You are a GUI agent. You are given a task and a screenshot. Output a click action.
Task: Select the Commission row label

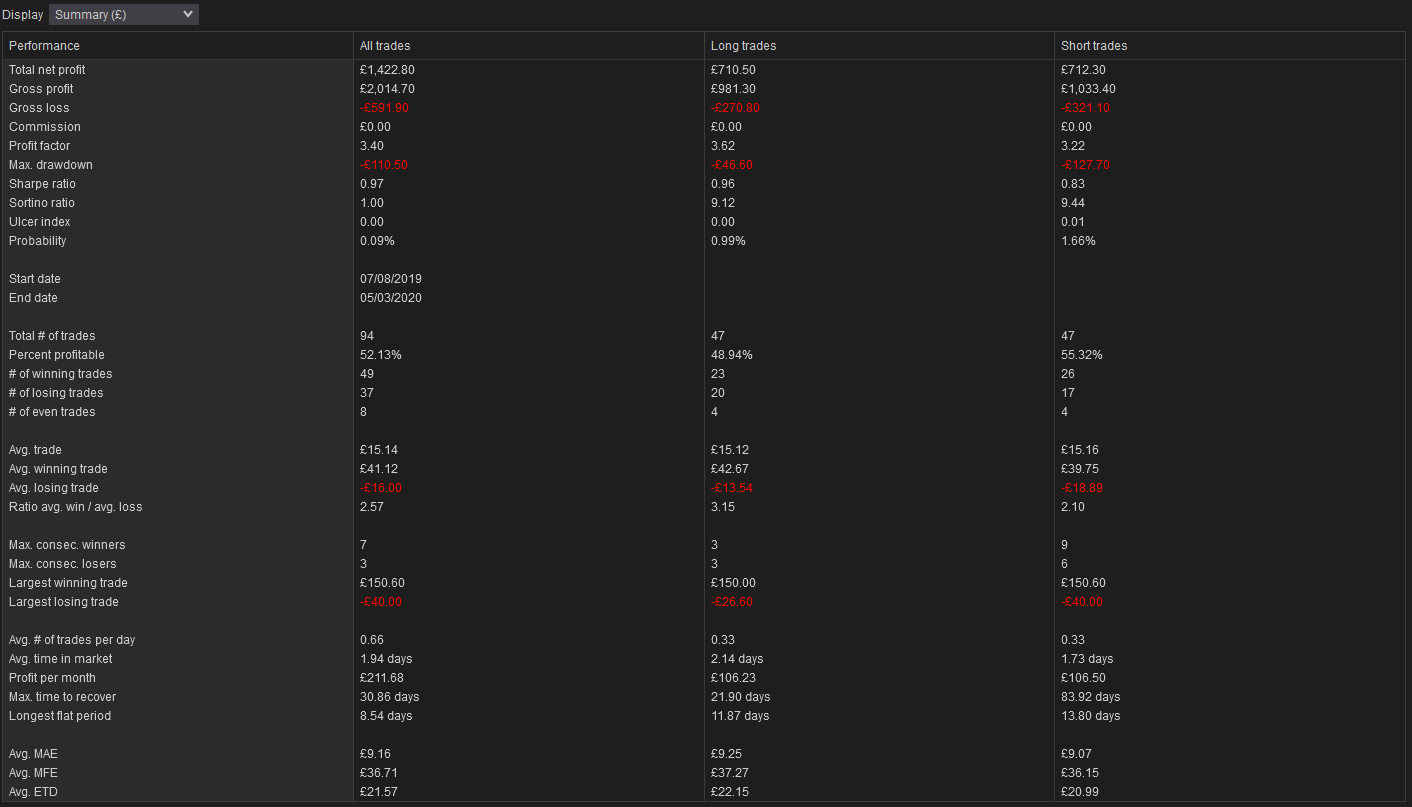[x=45, y=127]
